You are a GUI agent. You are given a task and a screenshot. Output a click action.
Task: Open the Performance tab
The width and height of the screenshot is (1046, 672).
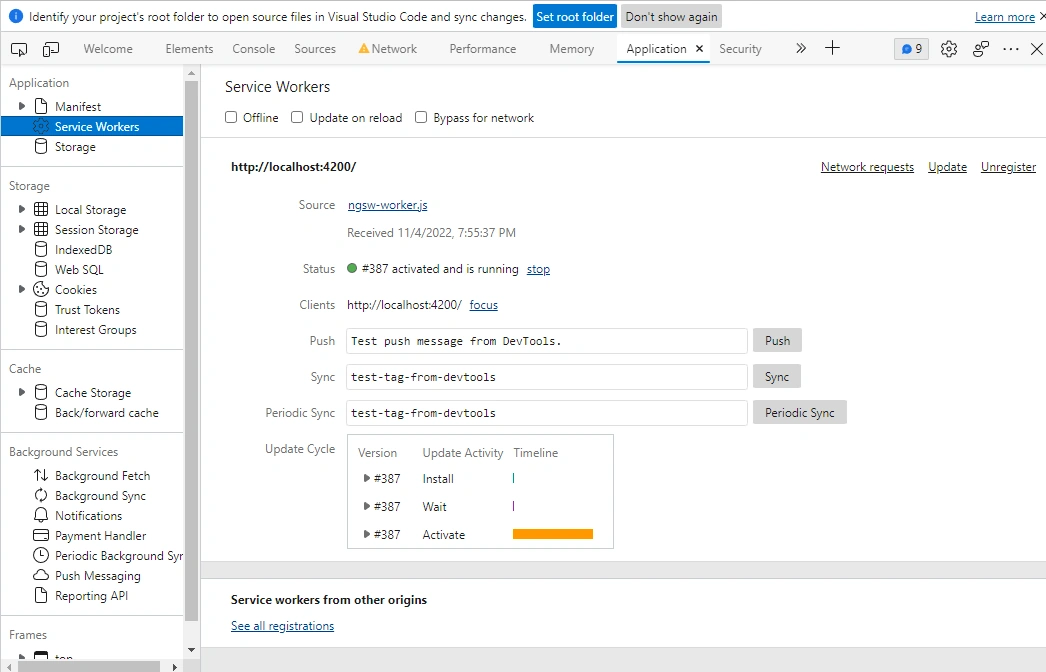(x=482, y=49)
